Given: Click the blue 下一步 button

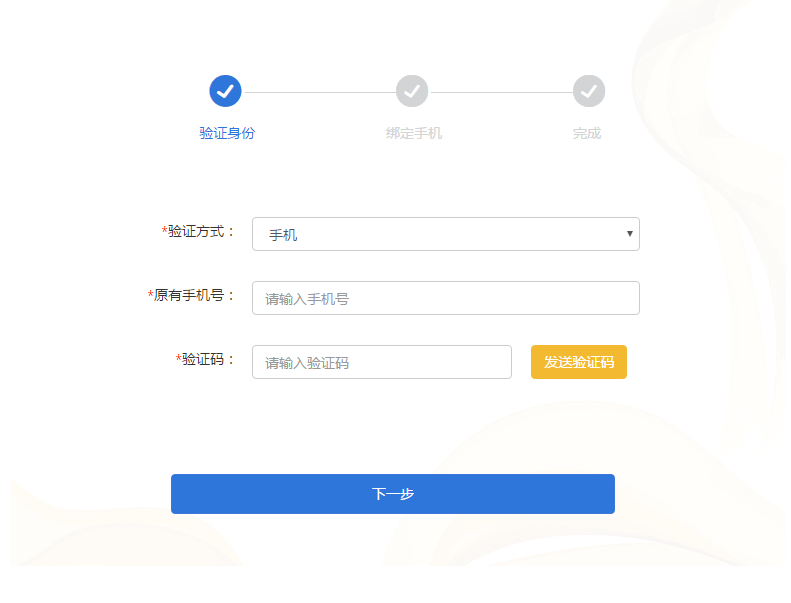Looking at the screenshot, I should pyautogui.click(x=393, y=494).
